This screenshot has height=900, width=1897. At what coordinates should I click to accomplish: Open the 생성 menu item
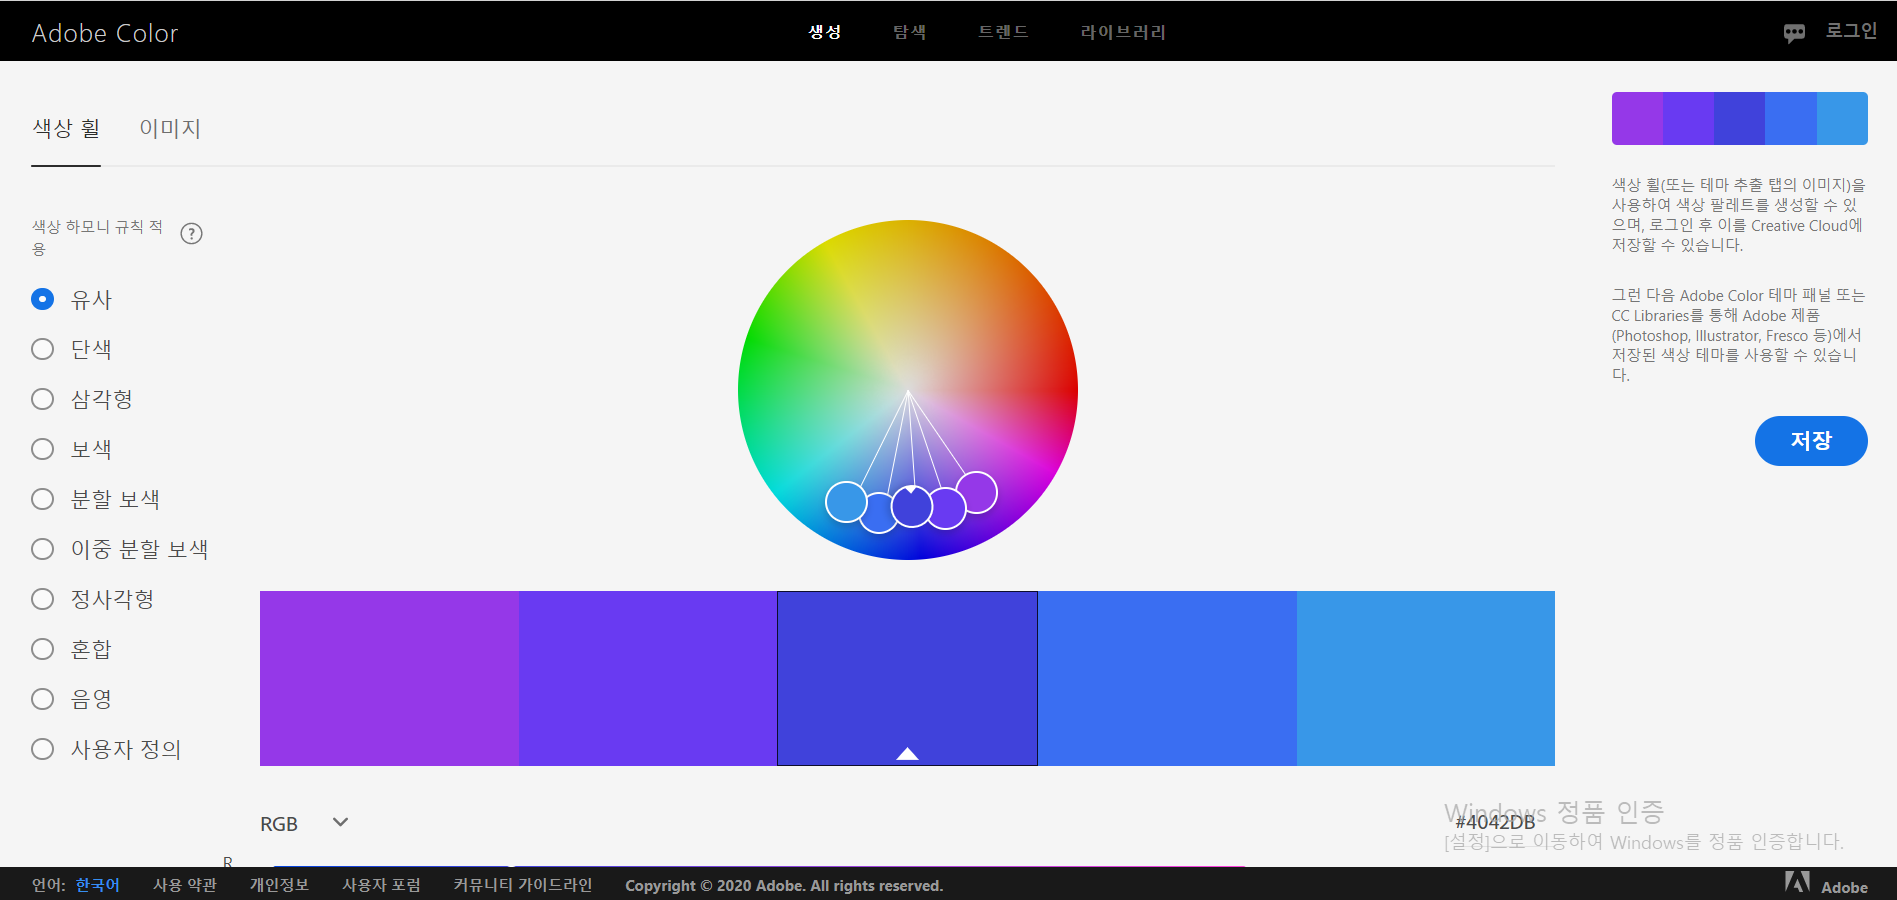825,32
